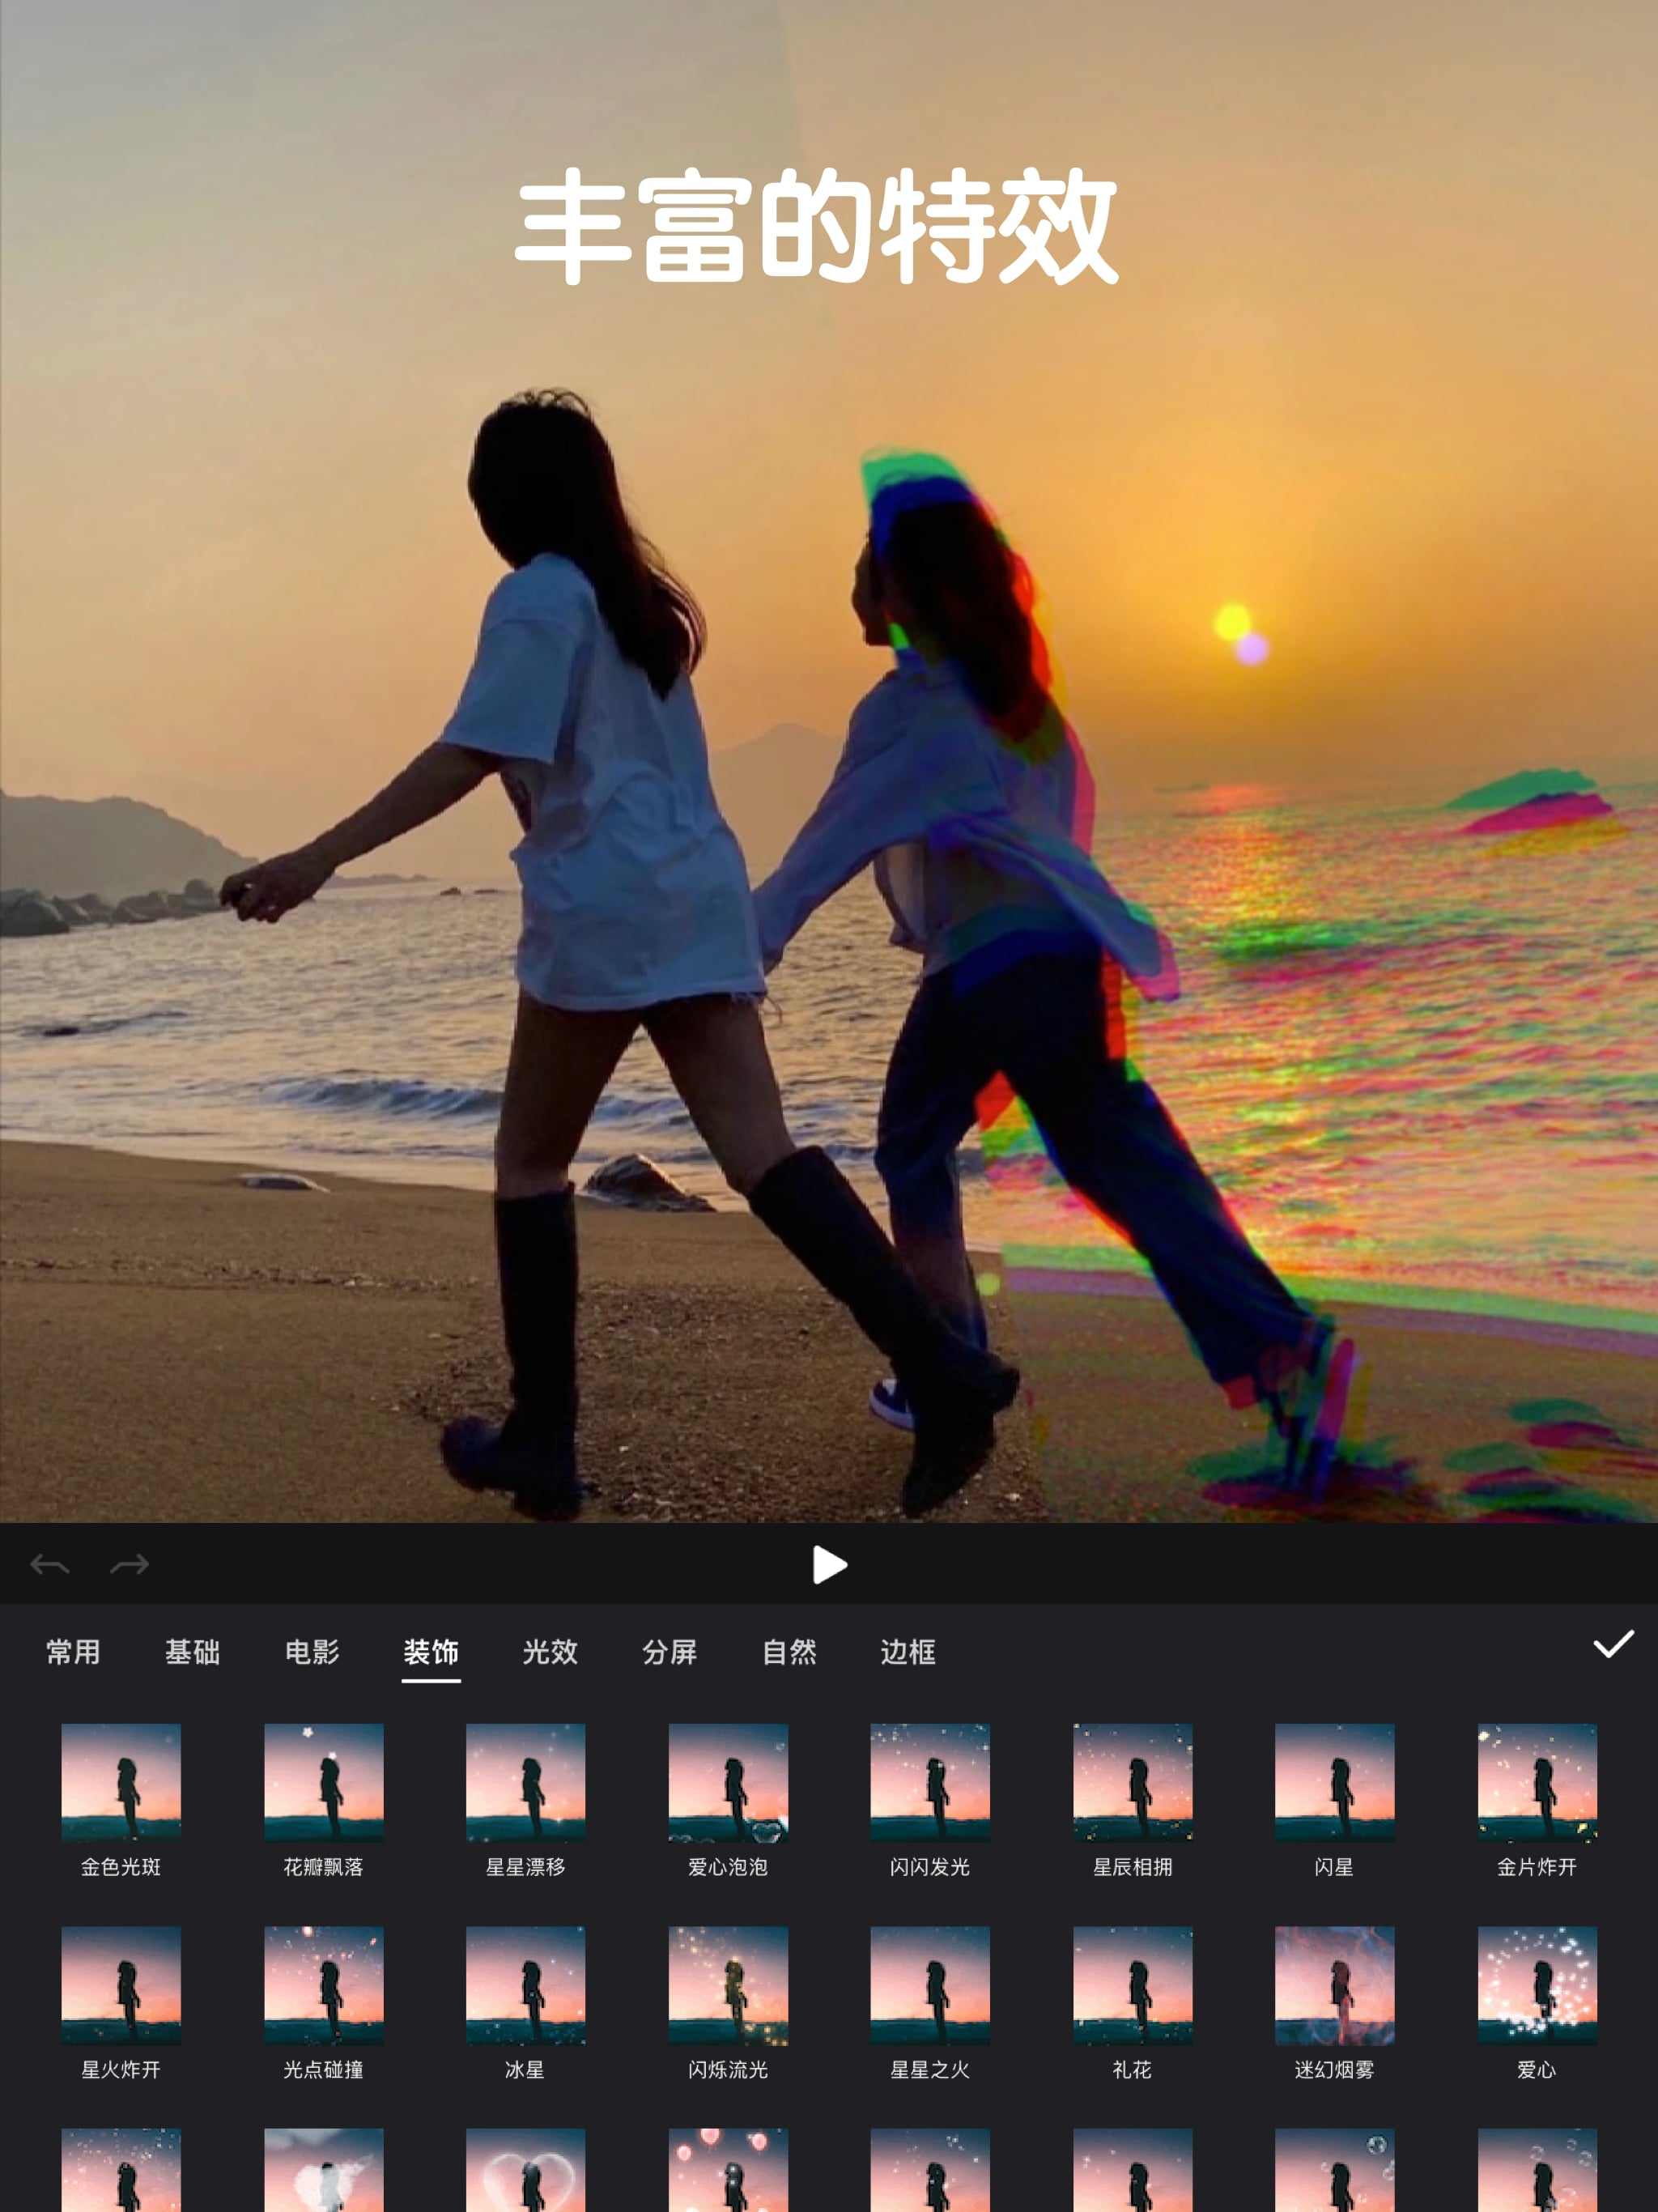Select the 电影 tab
Screen dimensions: 1658x2212
tap(312, 1652)
